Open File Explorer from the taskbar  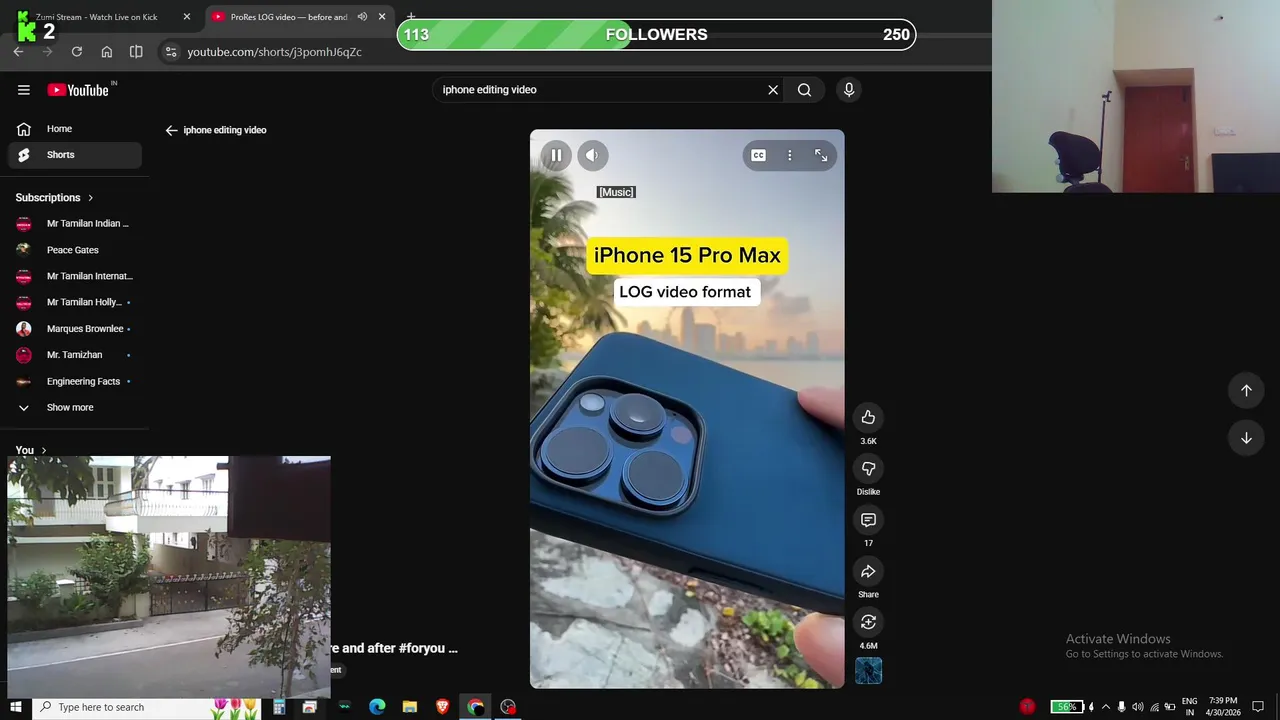(x=410, y=707)
